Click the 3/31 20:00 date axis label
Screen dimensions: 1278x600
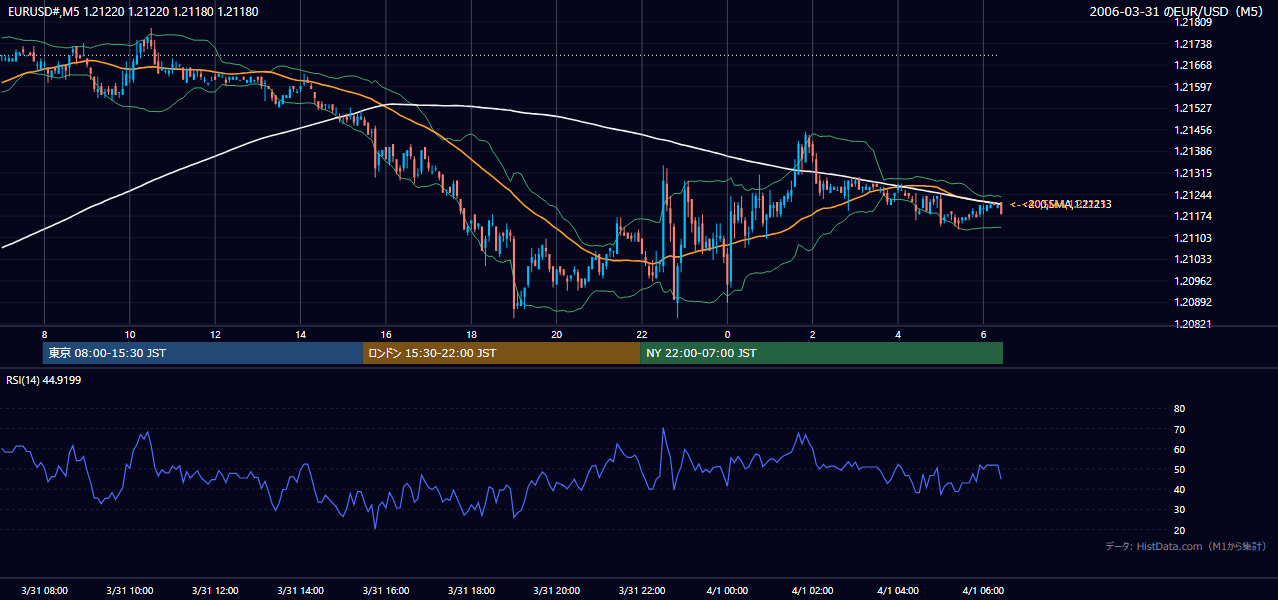pos(557,590)
